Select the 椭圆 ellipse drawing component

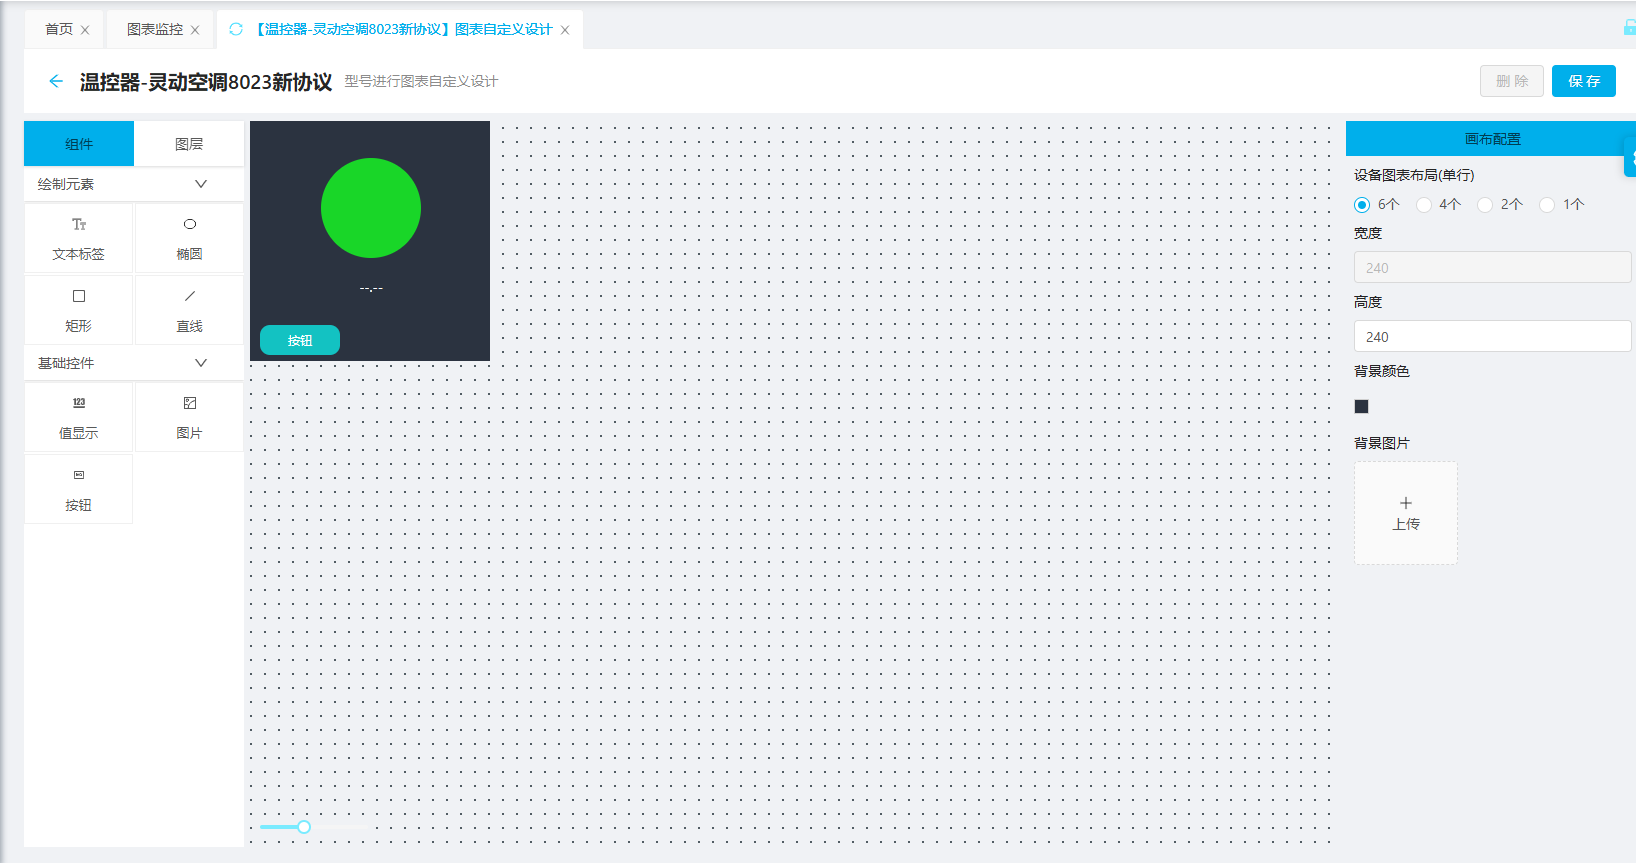coord(189,238)
